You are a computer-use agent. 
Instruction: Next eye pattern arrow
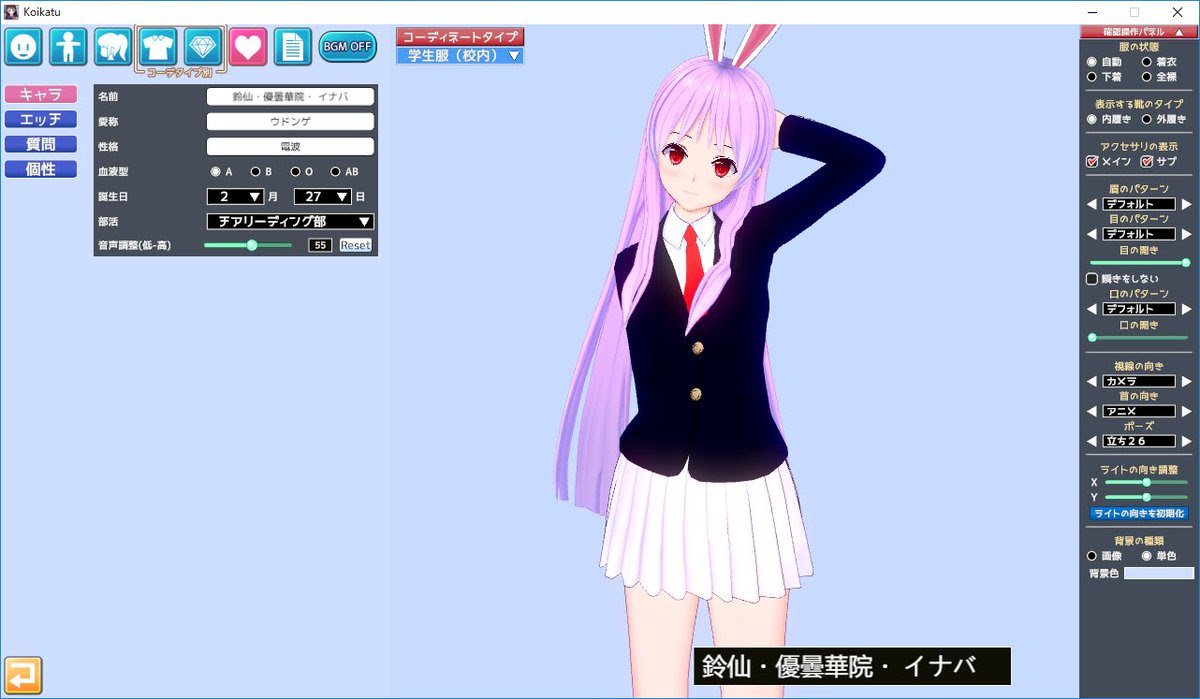1186,234
